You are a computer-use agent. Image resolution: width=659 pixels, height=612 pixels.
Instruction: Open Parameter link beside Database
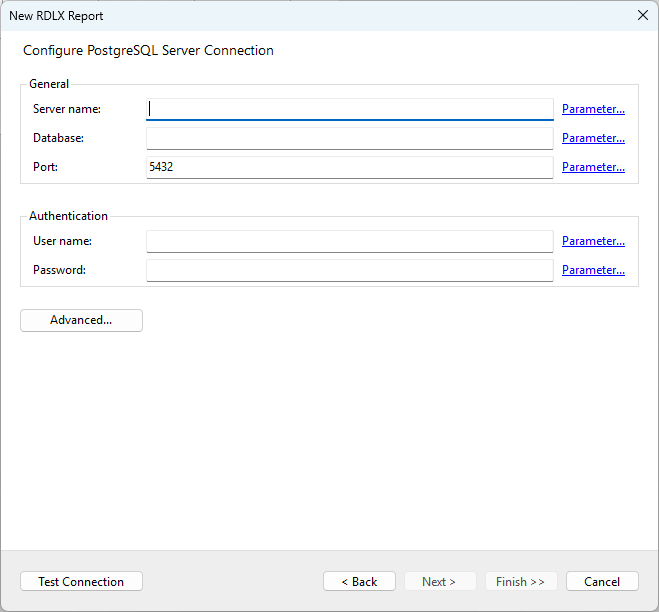[593, 138]
